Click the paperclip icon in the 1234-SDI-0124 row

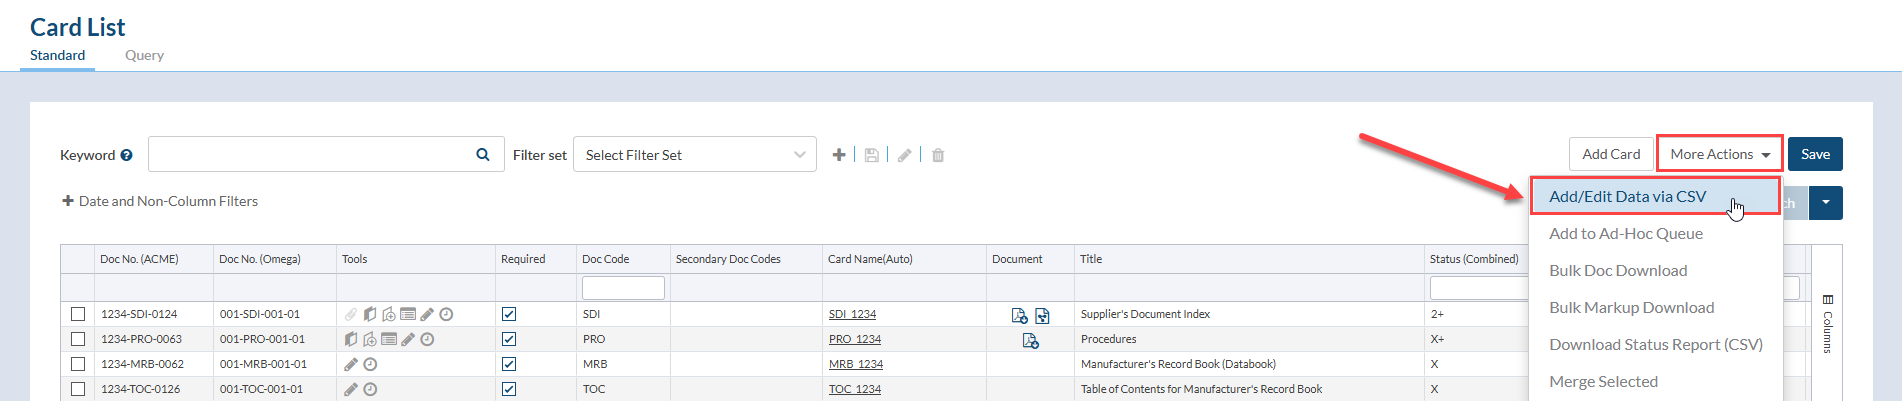pyautogui.click(x=351, y=314)
